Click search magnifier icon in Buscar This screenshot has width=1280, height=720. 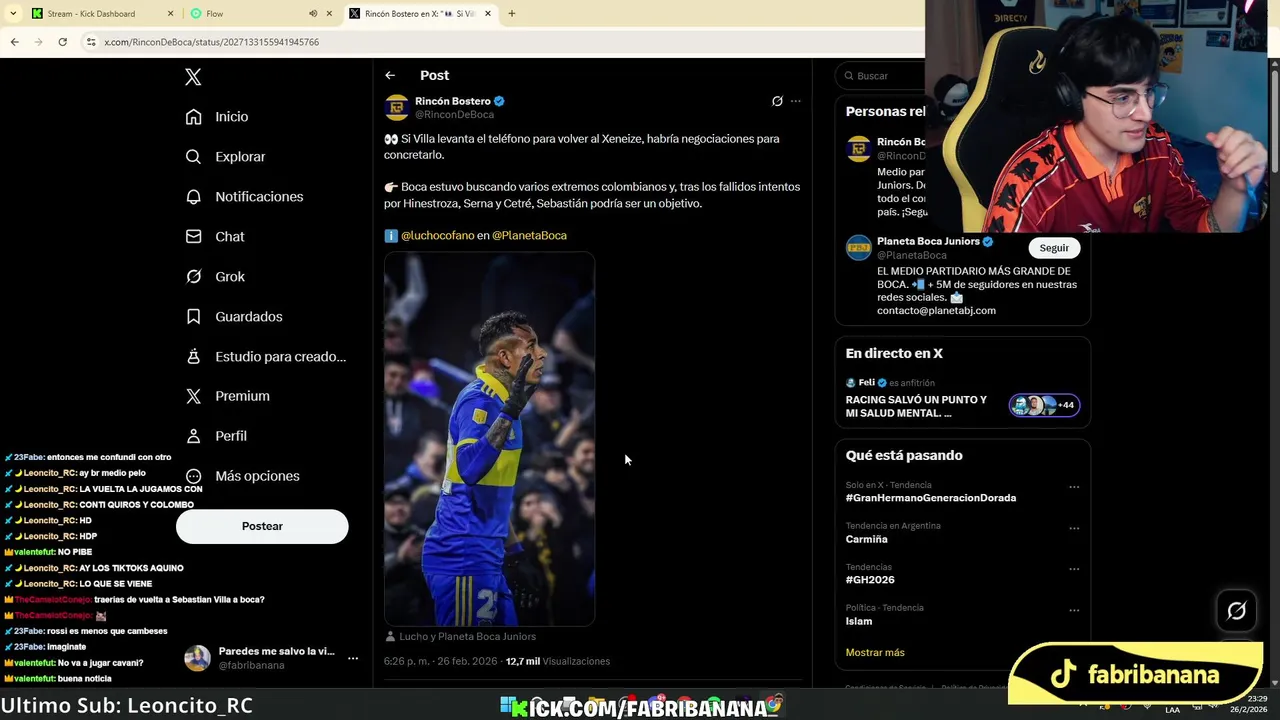point(849,76)
